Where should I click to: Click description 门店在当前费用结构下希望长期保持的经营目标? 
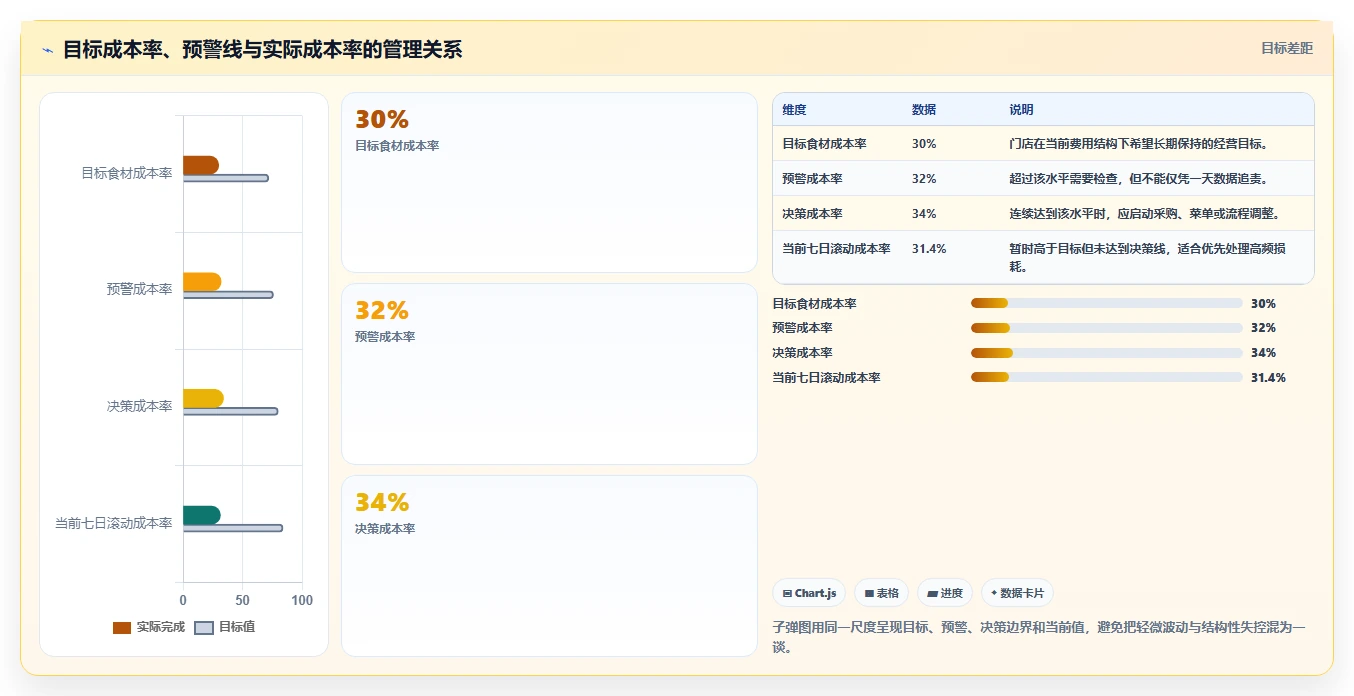tap(1139, 144)
